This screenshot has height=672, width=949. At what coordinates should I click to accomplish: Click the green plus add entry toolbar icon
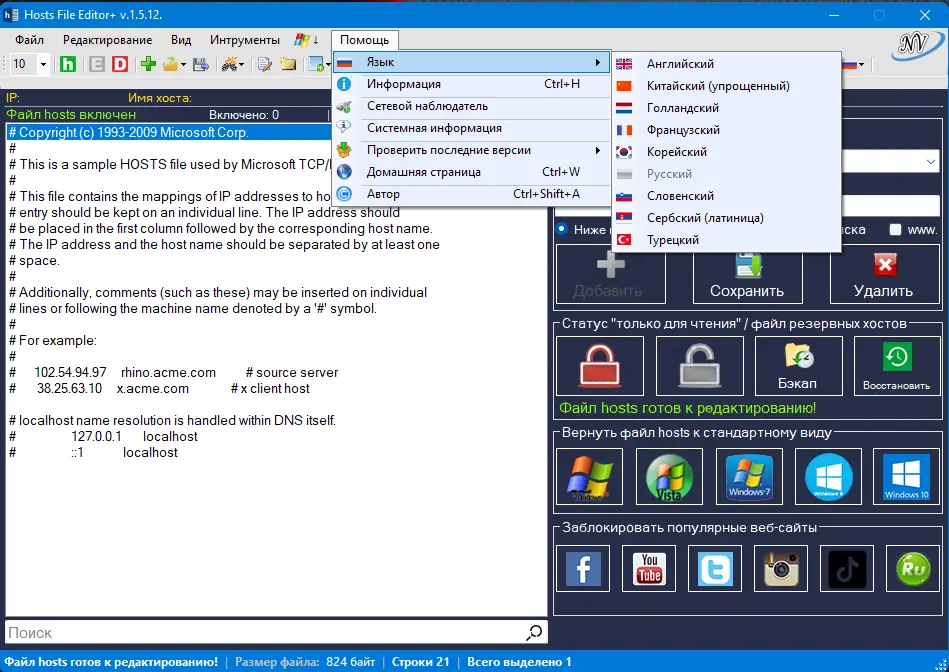coord(148,64)
